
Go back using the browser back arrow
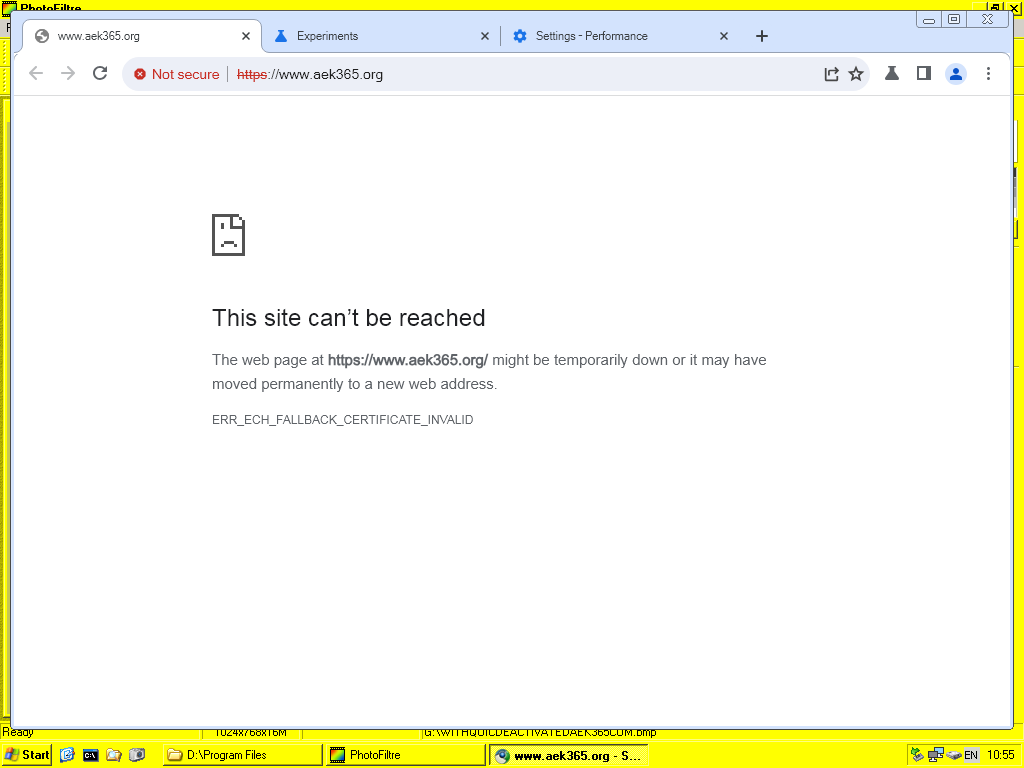point(36,74)
